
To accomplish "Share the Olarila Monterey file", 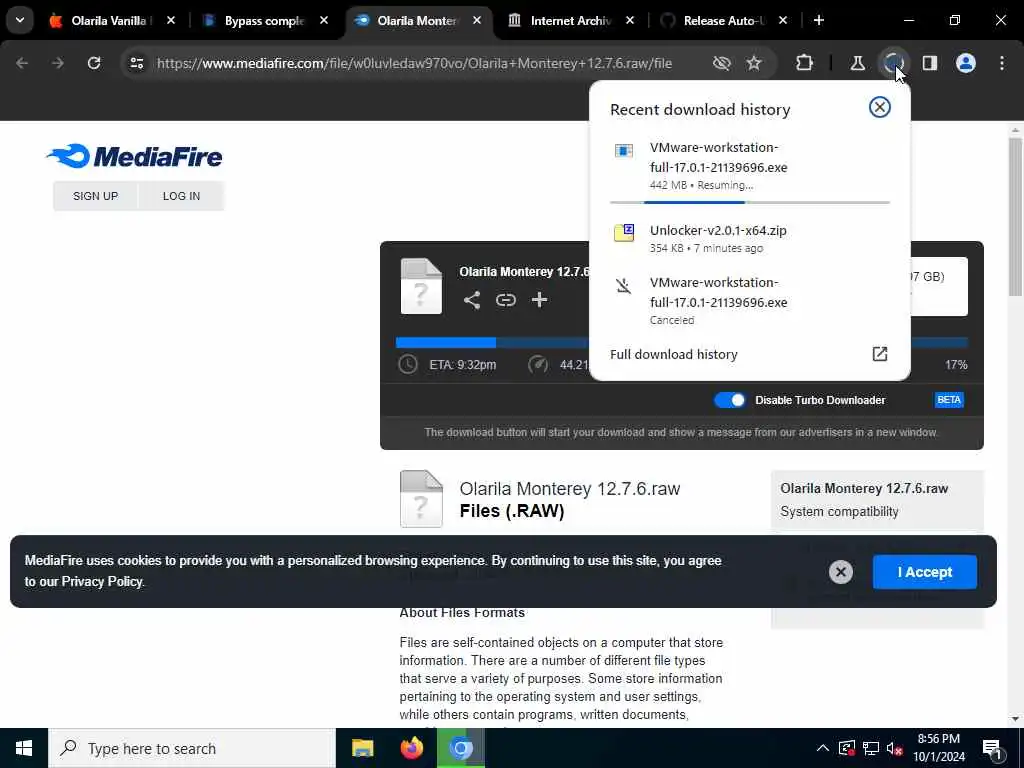I will tap(472, 300).
